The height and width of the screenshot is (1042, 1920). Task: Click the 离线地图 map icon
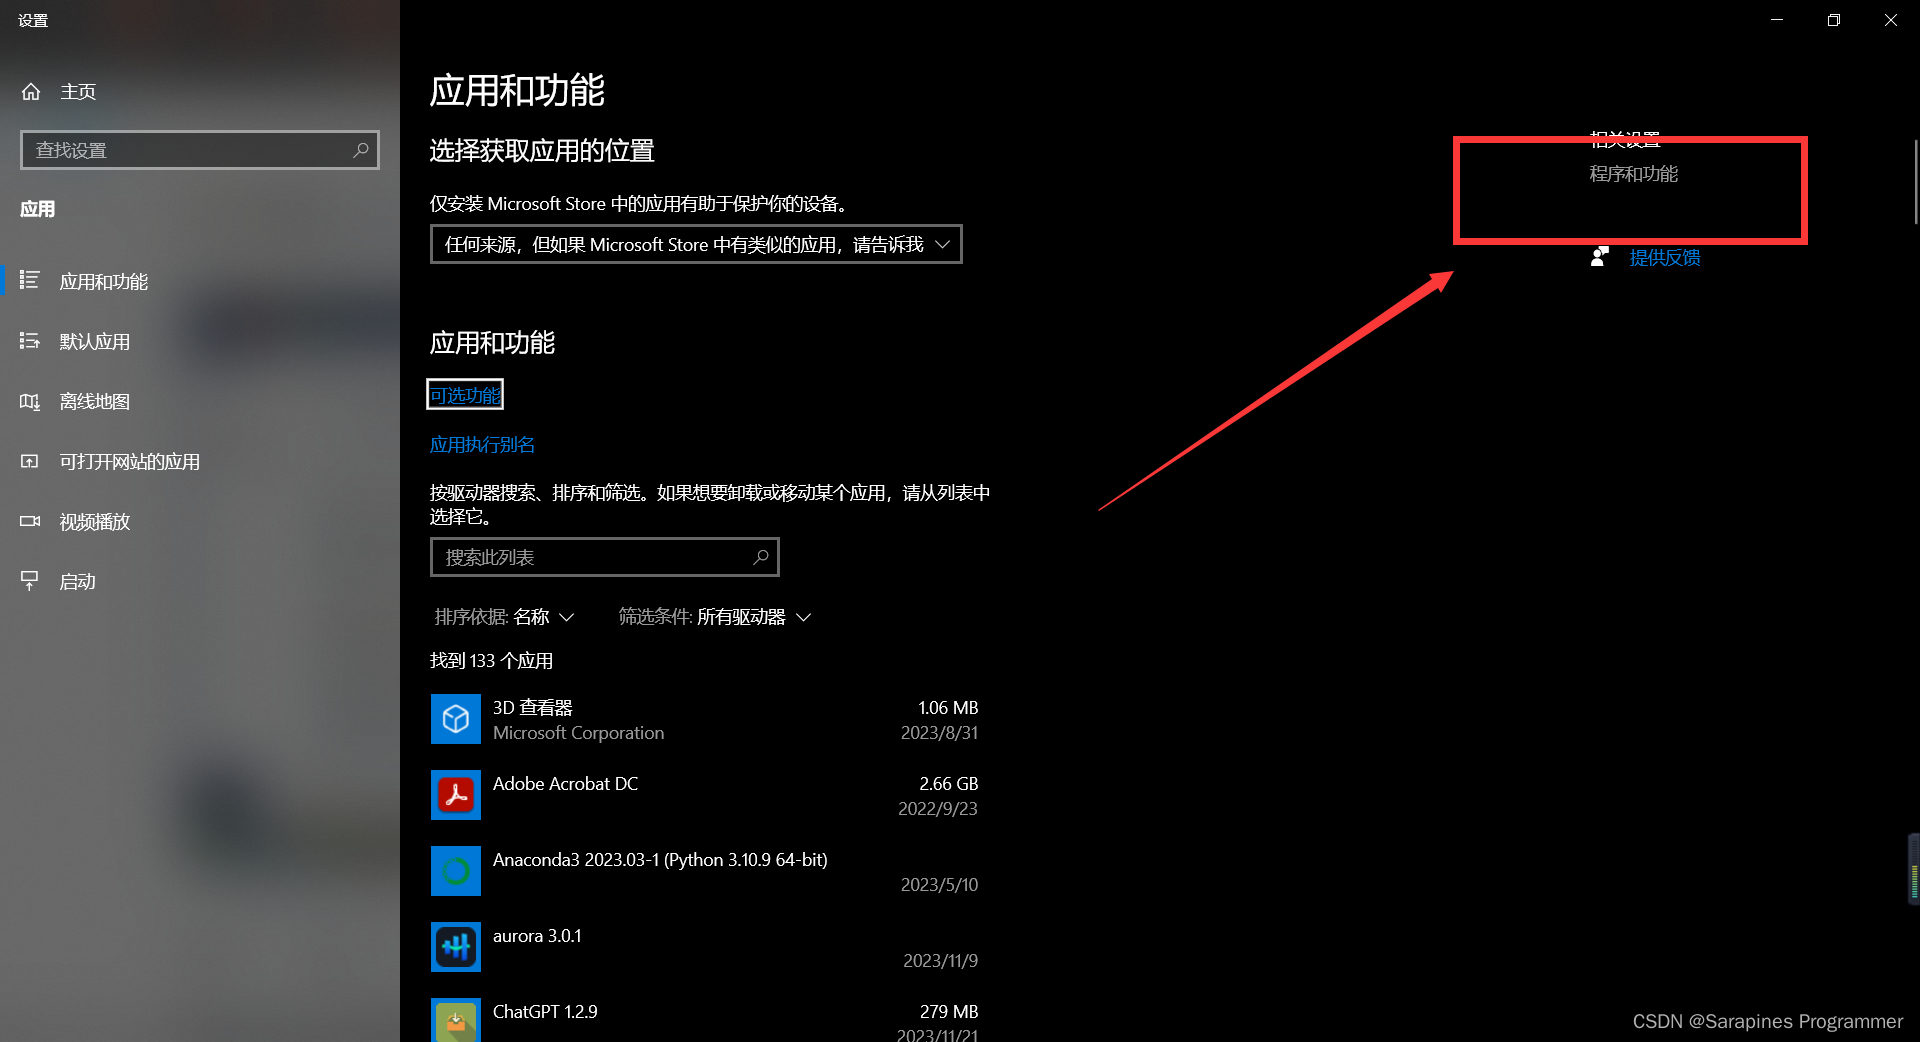click(30, 401)
